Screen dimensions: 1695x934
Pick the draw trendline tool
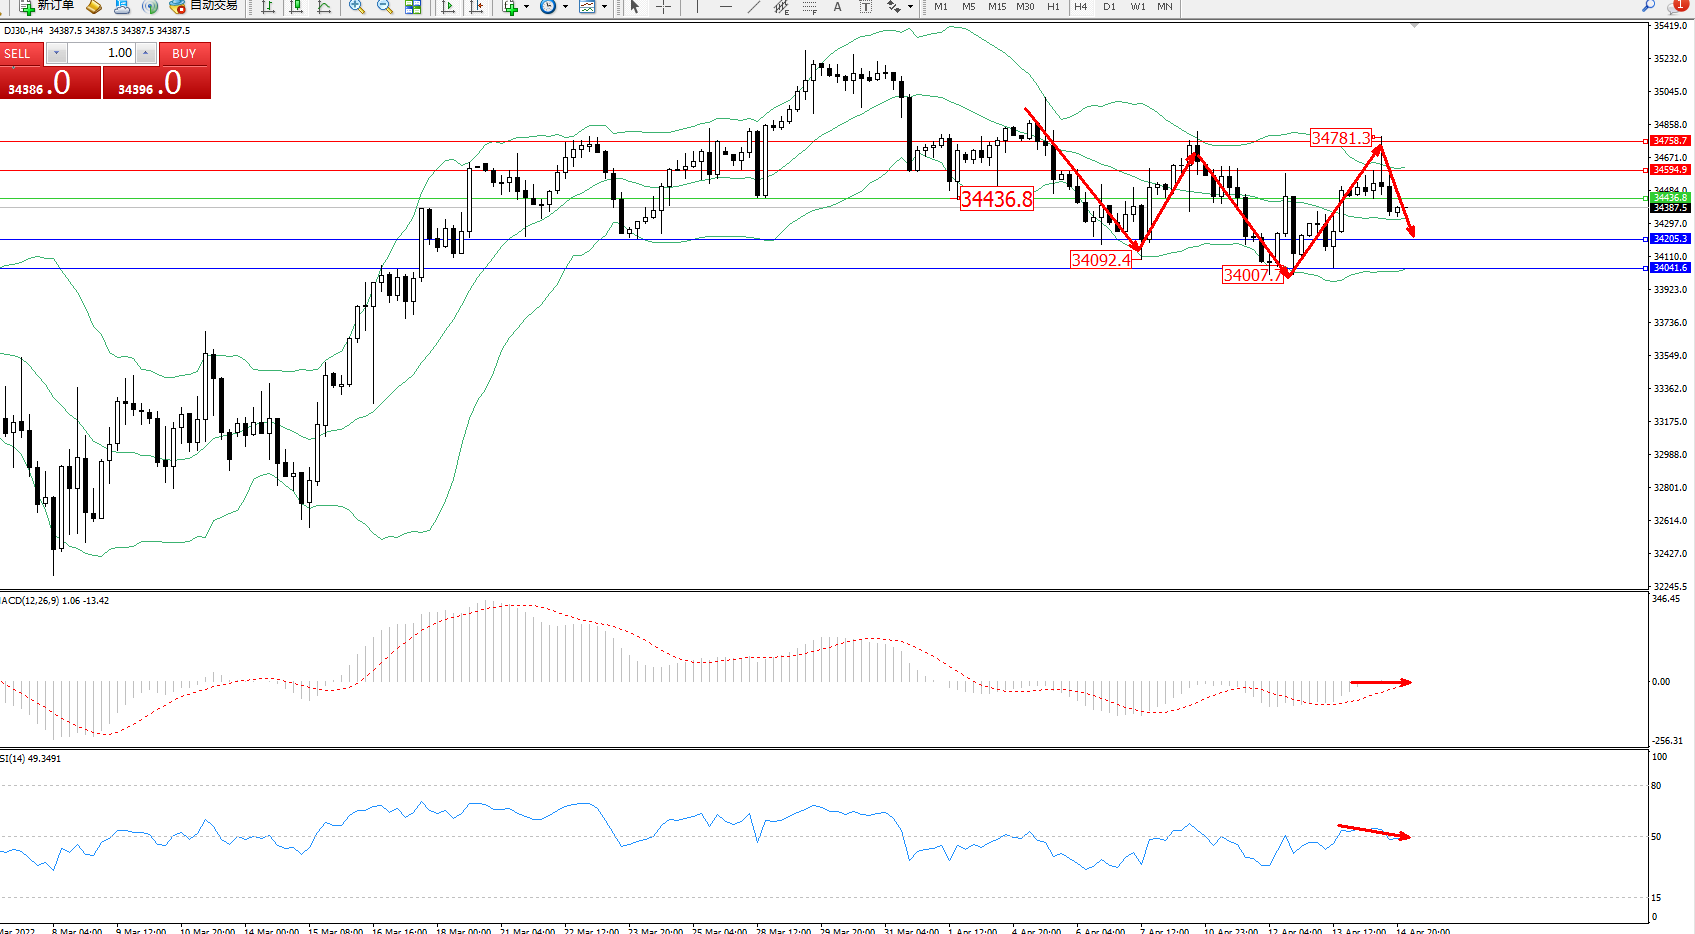(x=754, y=7)
